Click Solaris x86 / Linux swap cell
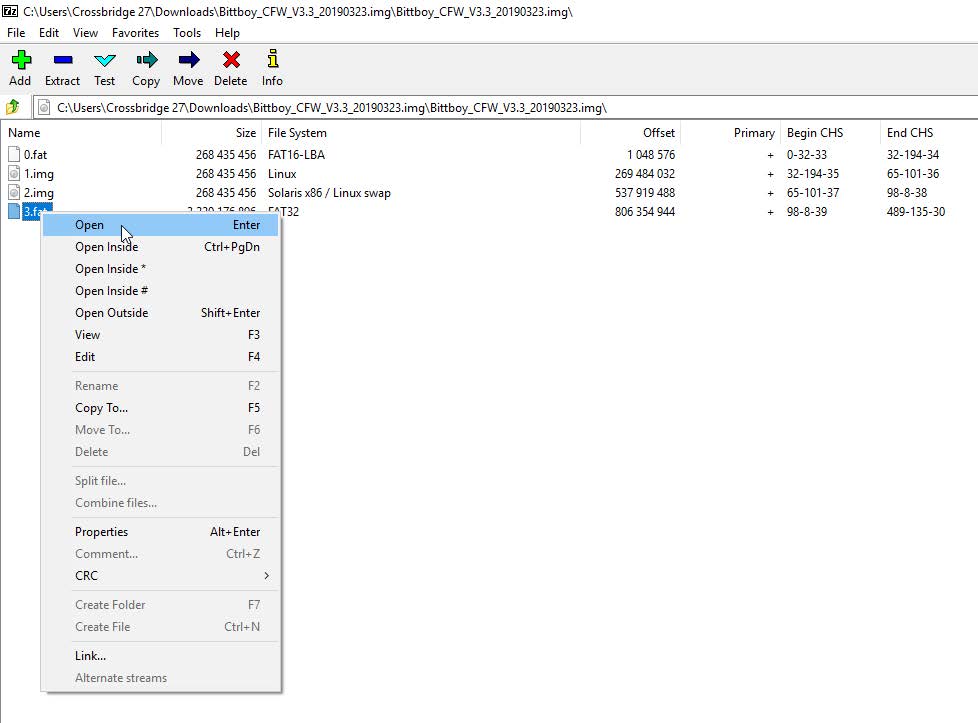The height and width of the screenshot is (723, 978). click(329, 193)
